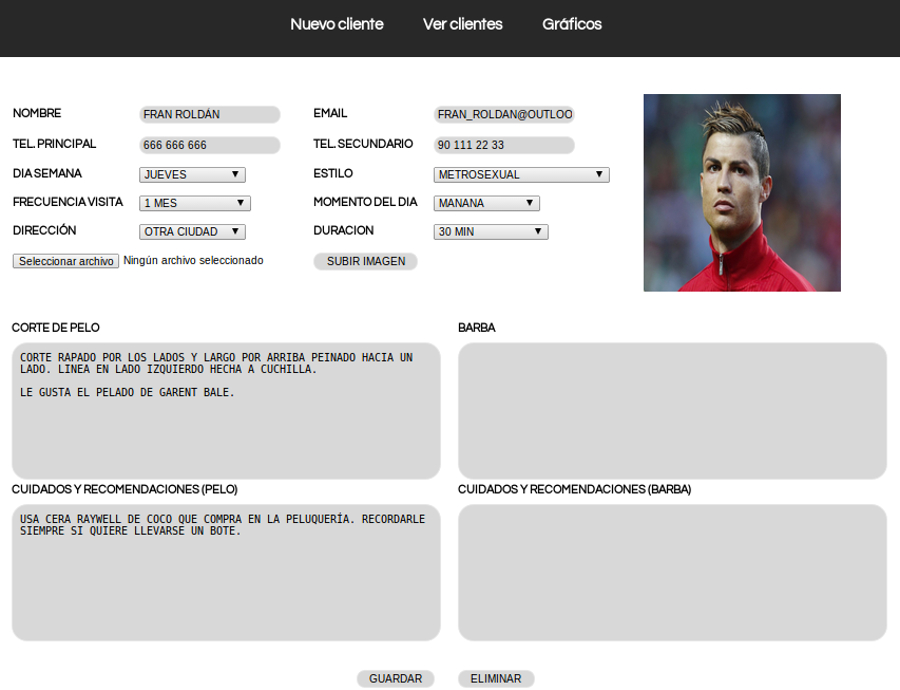Open the Gráficos section
Image resolution: width=900 pixels, height=690 pixels.
[x=571, y=24]
